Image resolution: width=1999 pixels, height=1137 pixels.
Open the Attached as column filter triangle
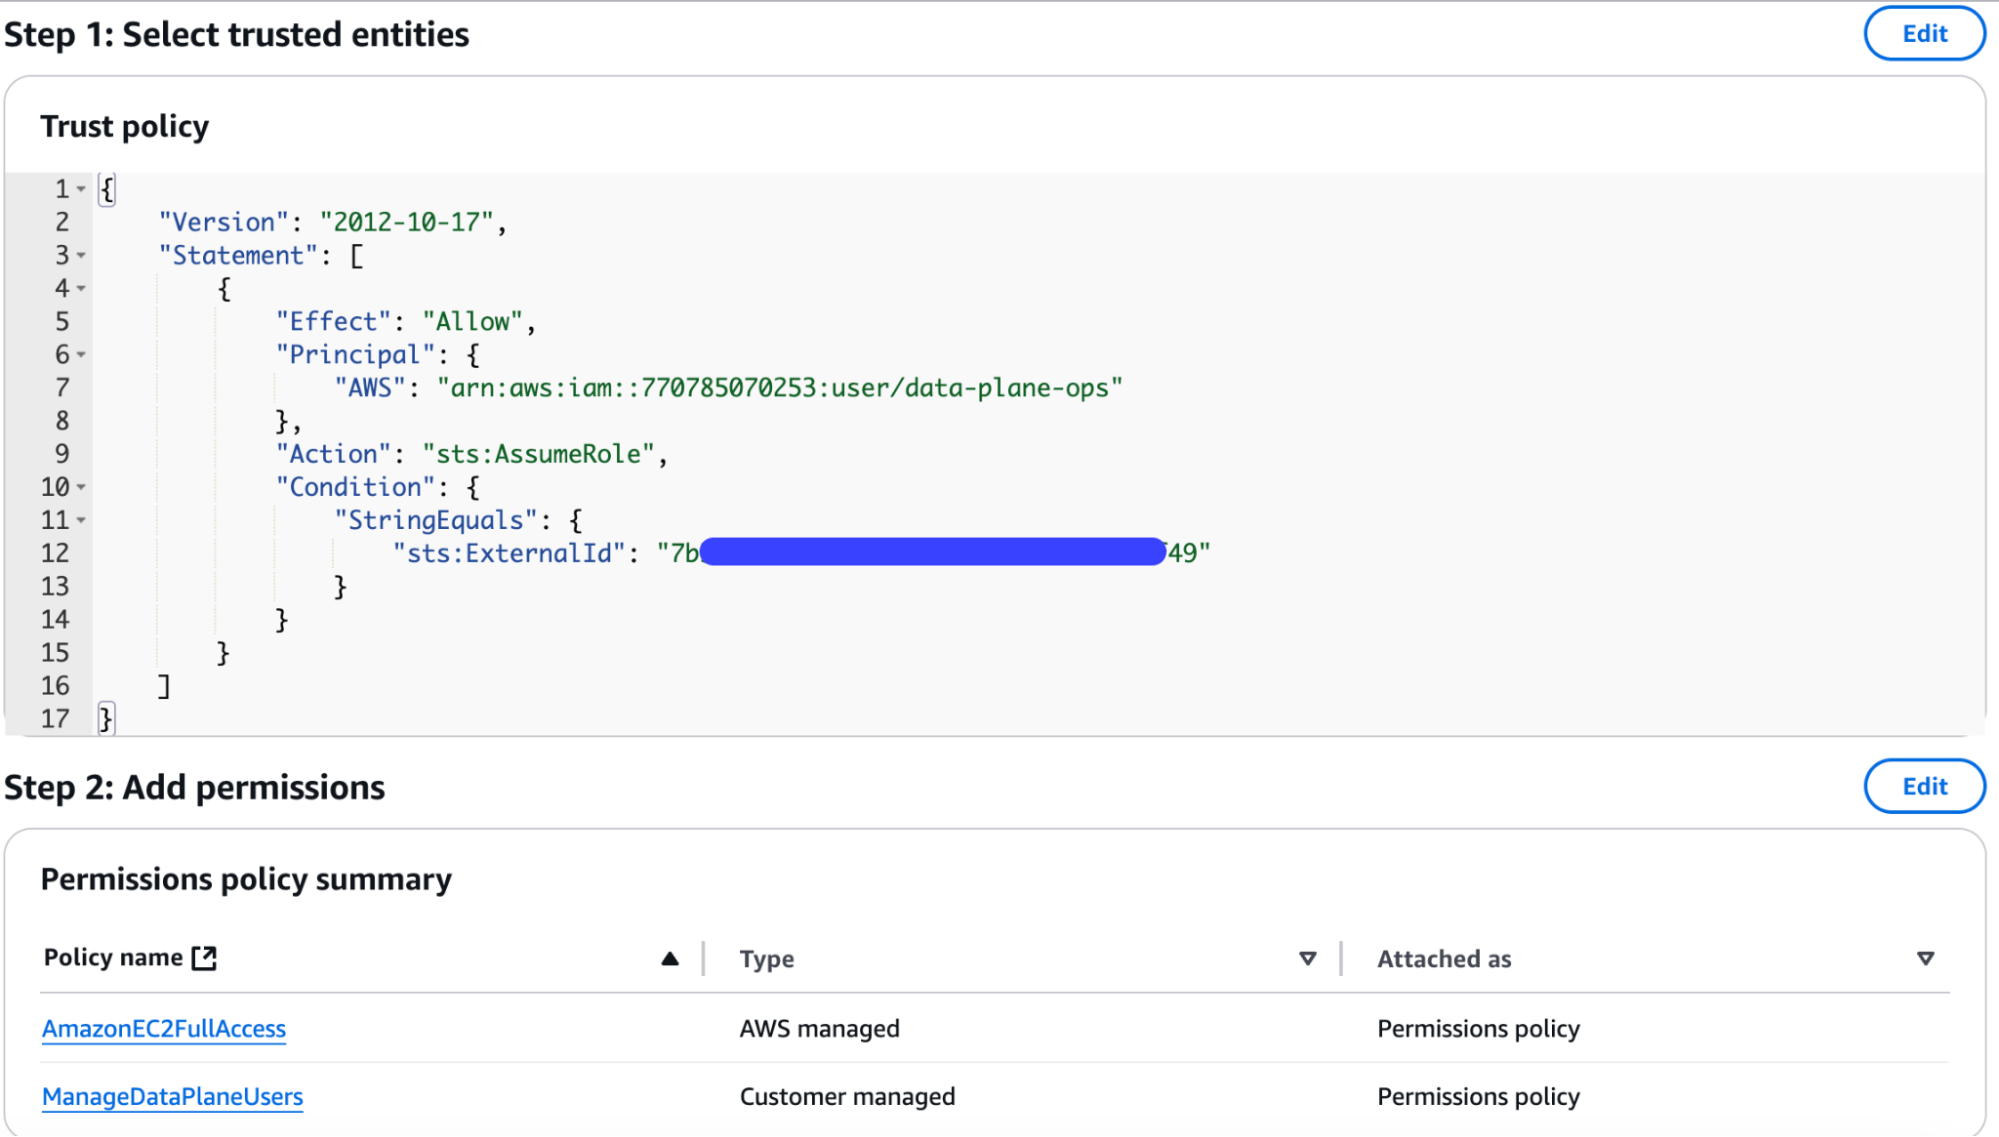click(x=1925, y=958)
